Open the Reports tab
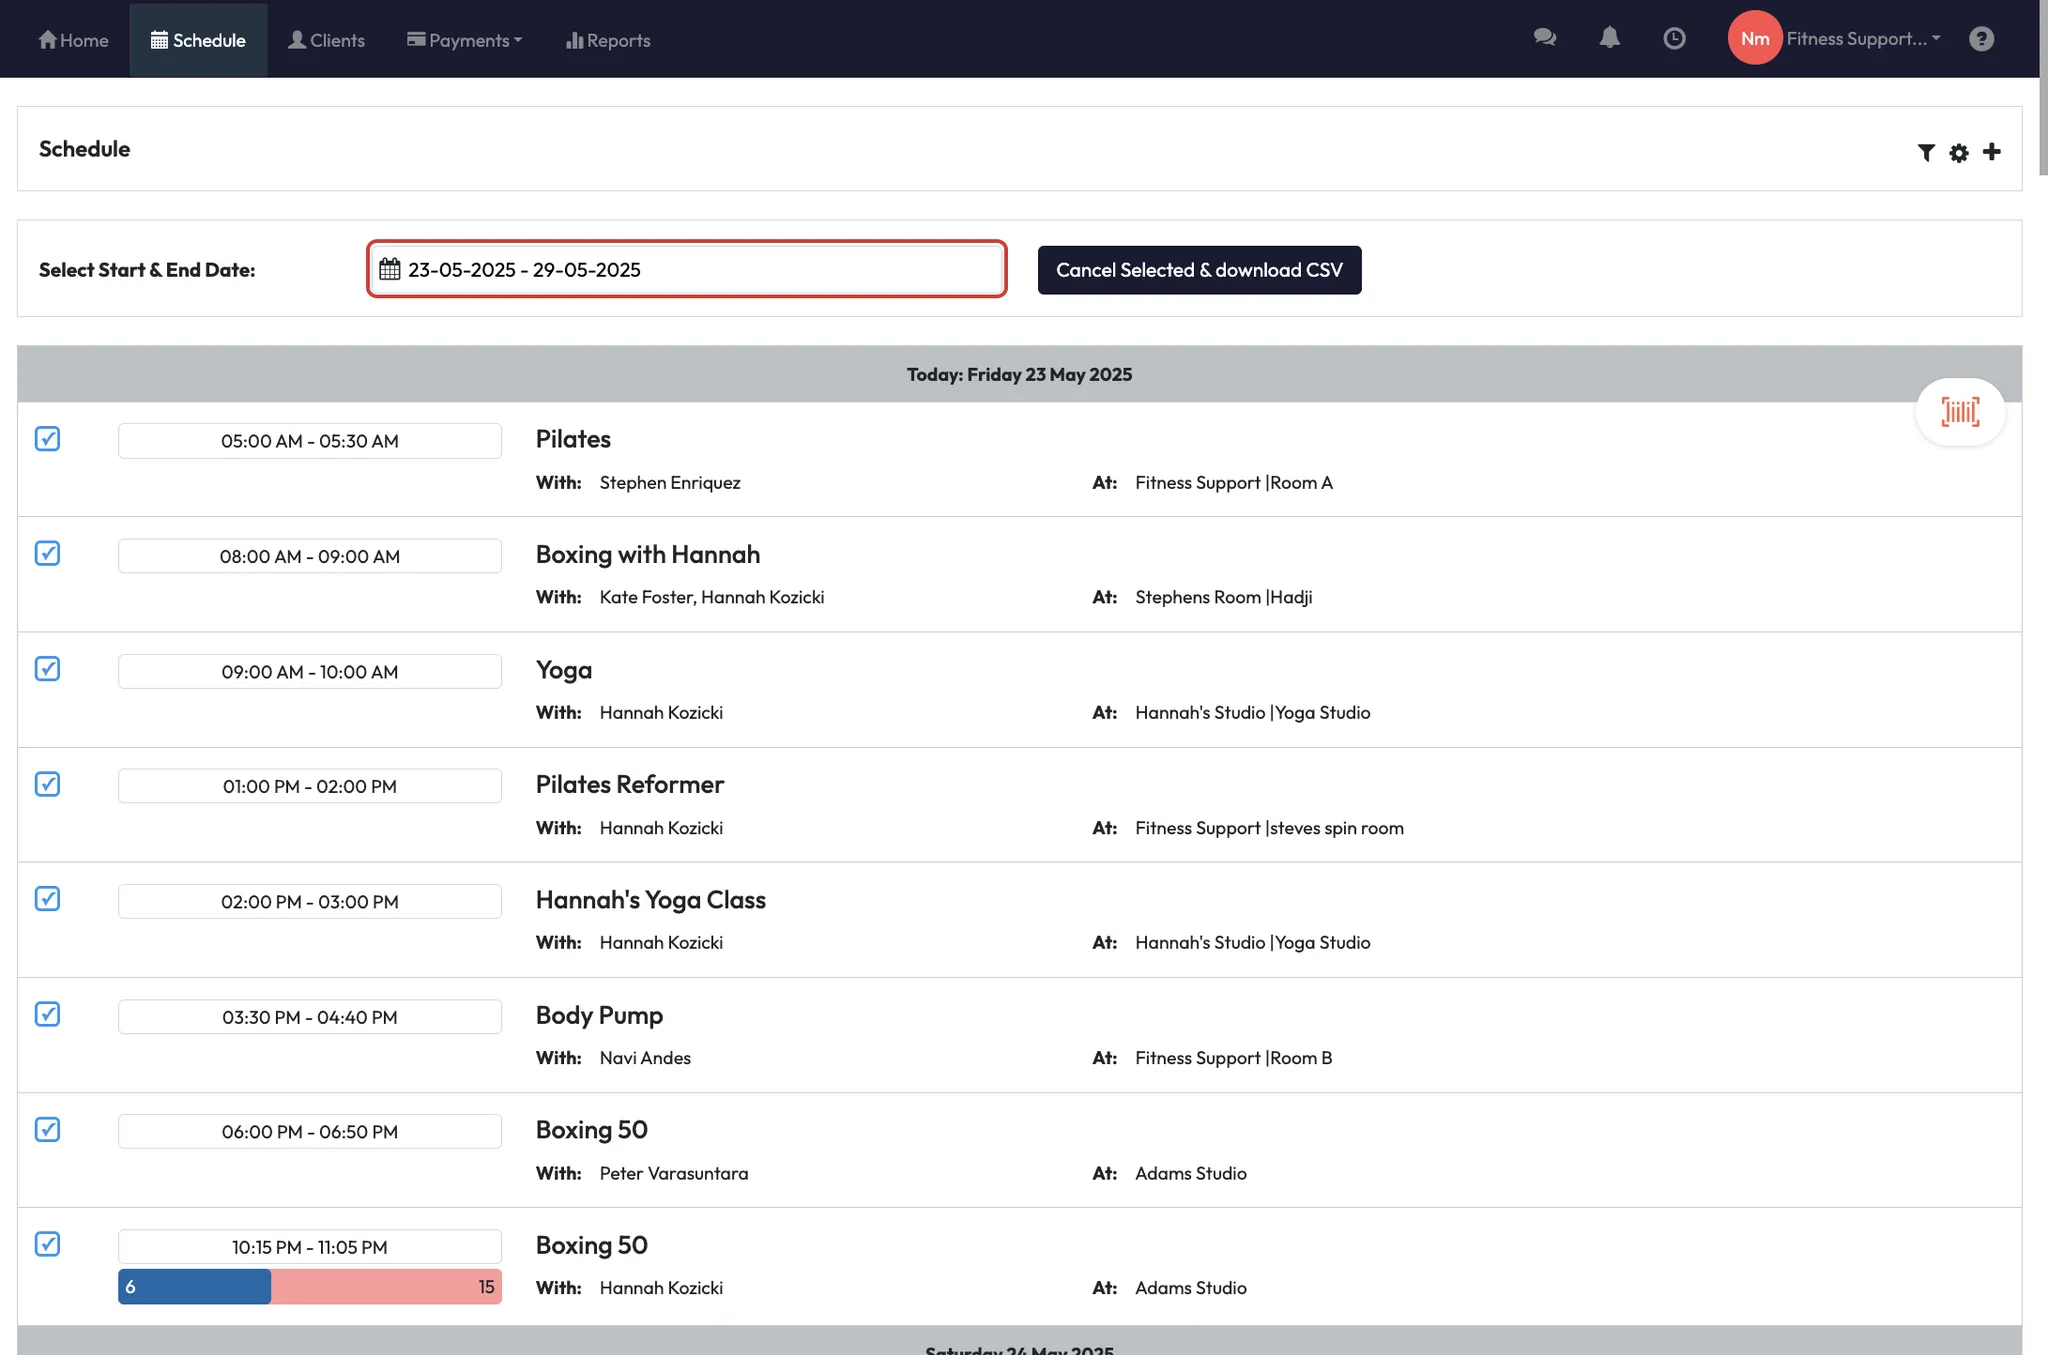 [608, 40]
